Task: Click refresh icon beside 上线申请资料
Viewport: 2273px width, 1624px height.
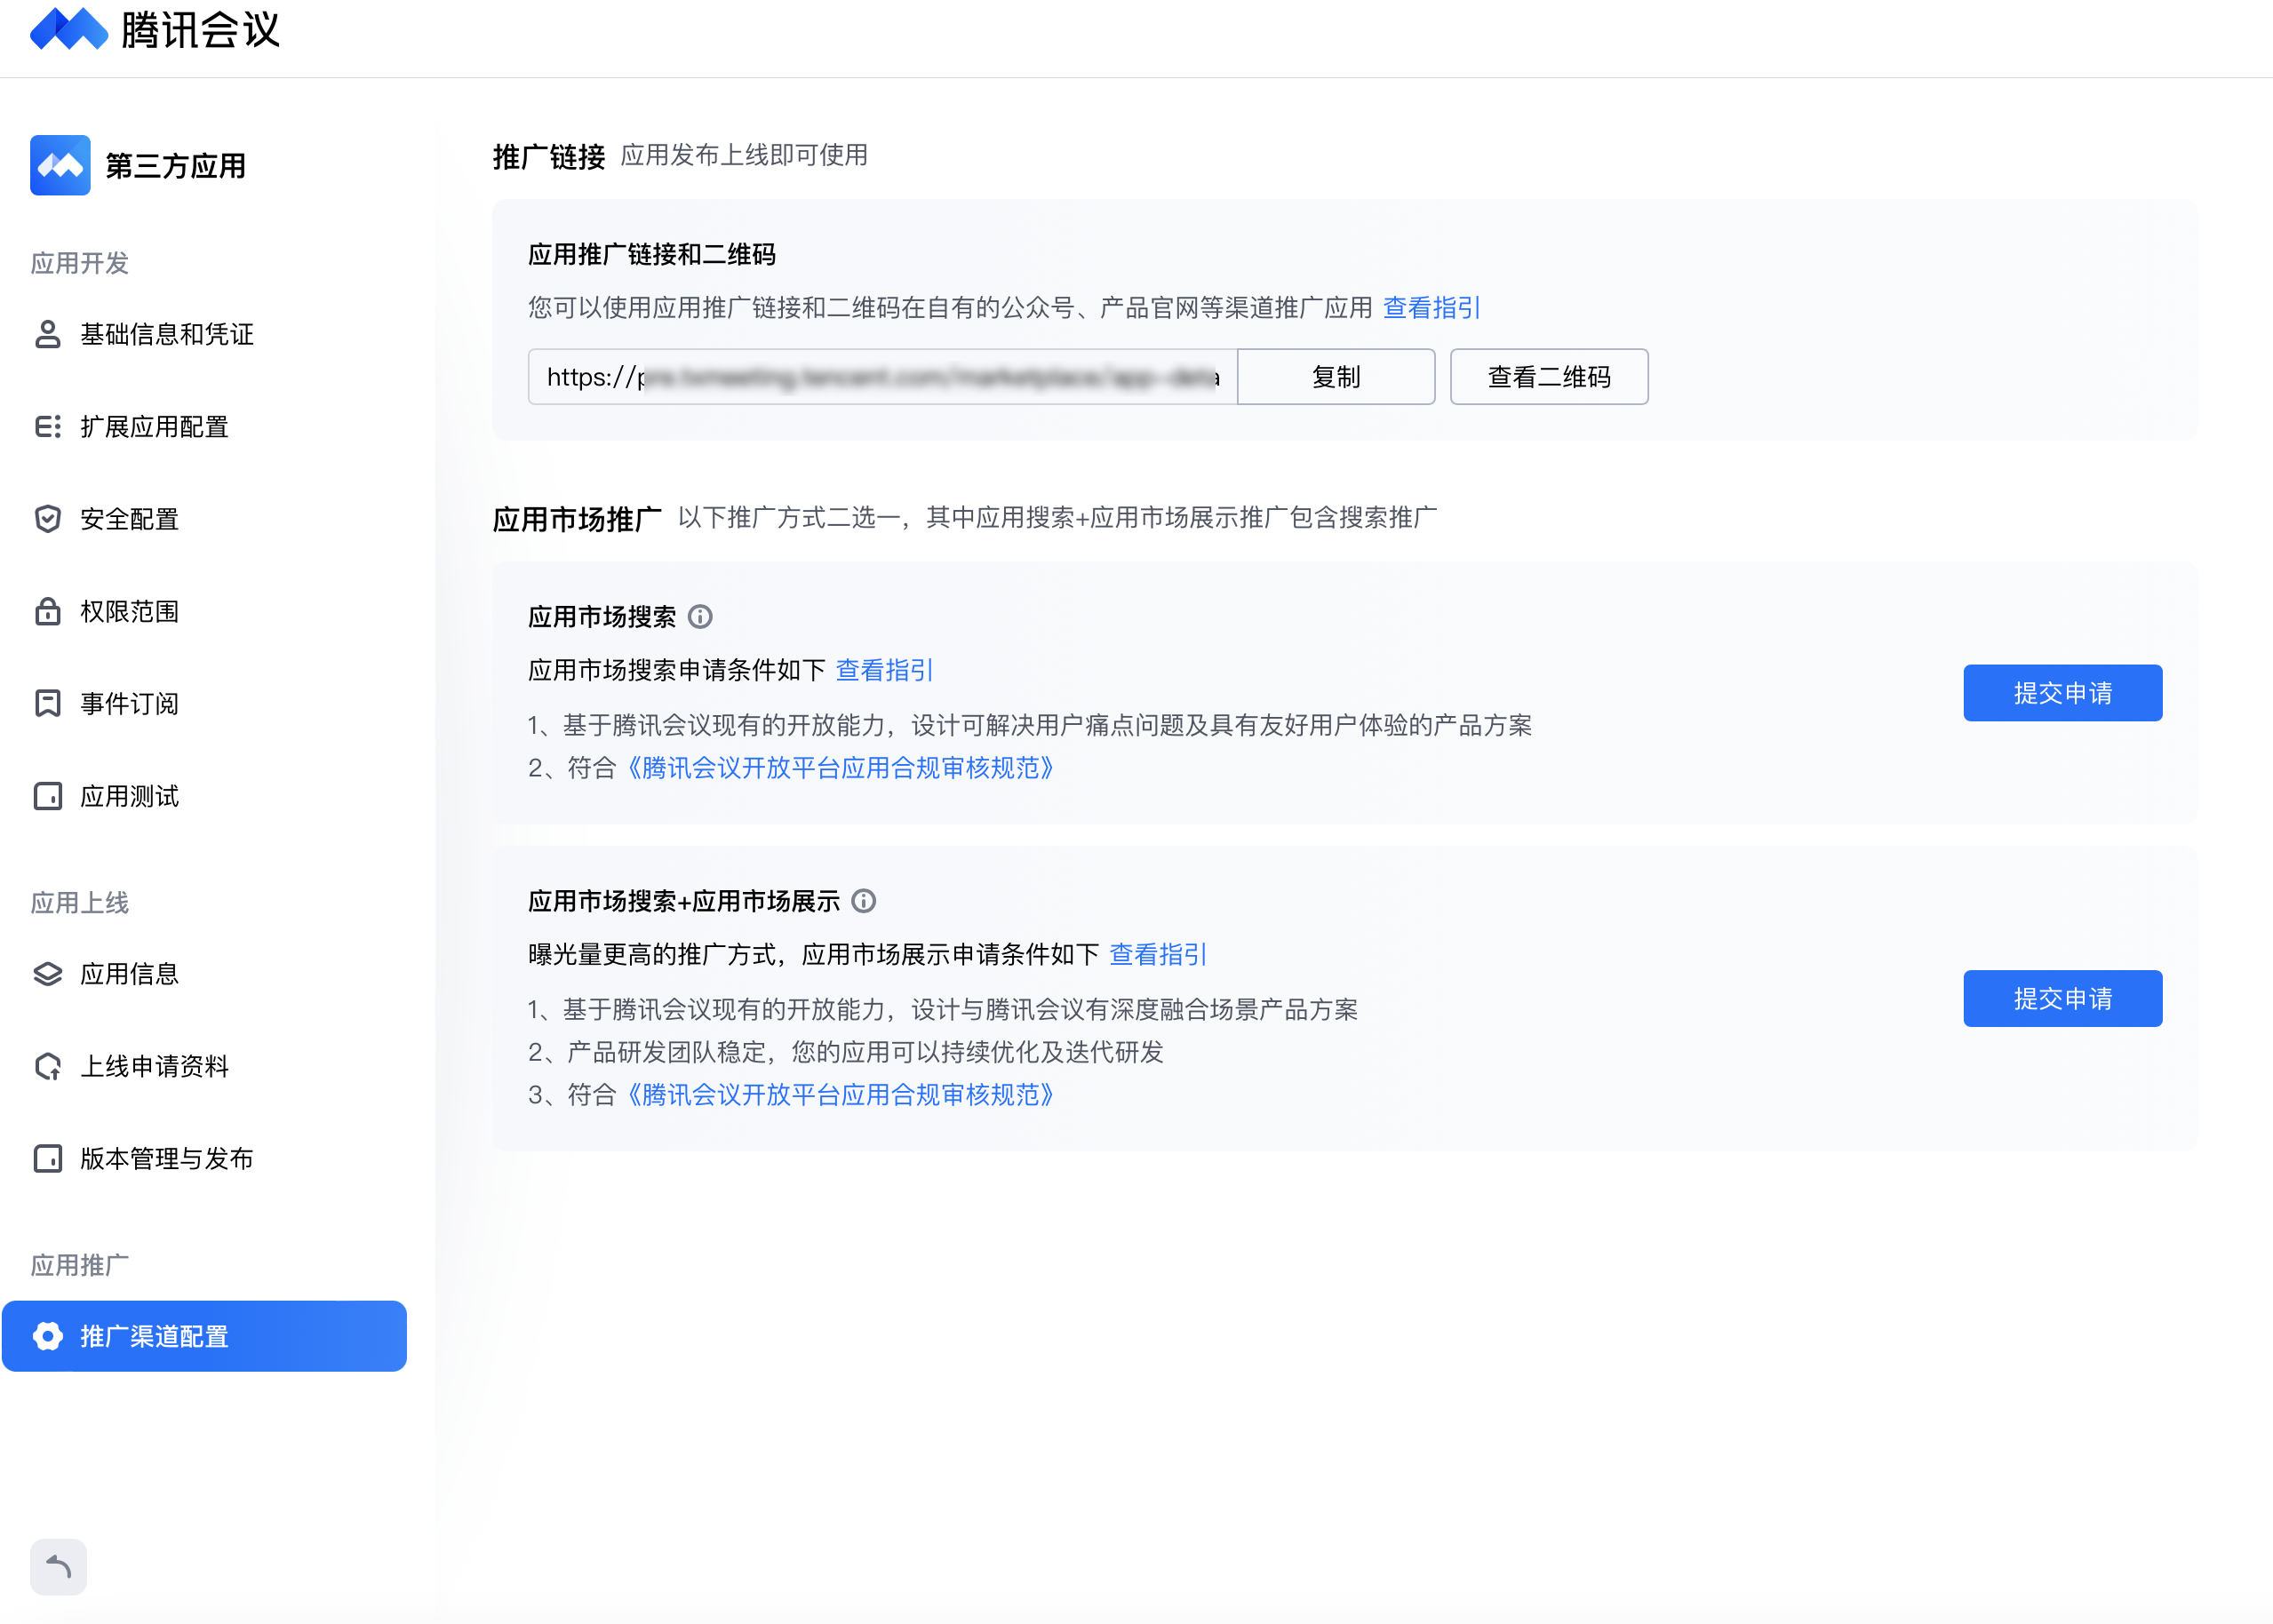Action: click(47, 1066)
